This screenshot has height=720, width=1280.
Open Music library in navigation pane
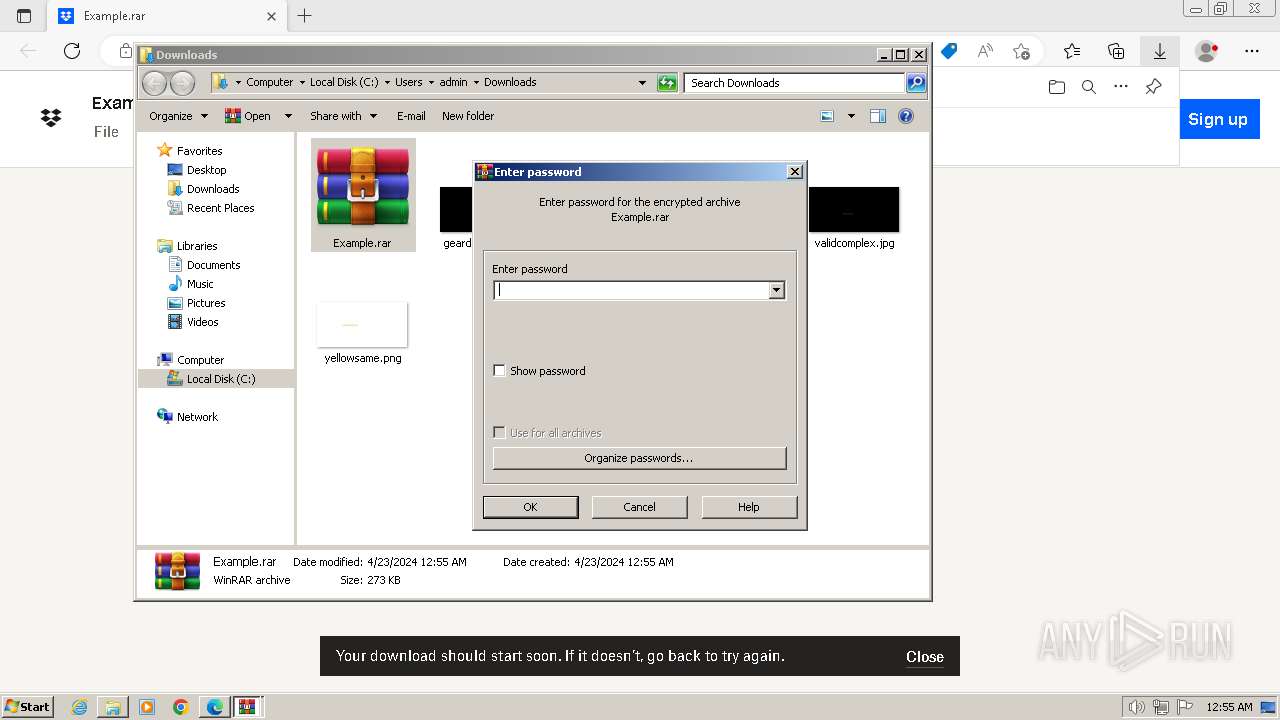(x=200, y=284)
